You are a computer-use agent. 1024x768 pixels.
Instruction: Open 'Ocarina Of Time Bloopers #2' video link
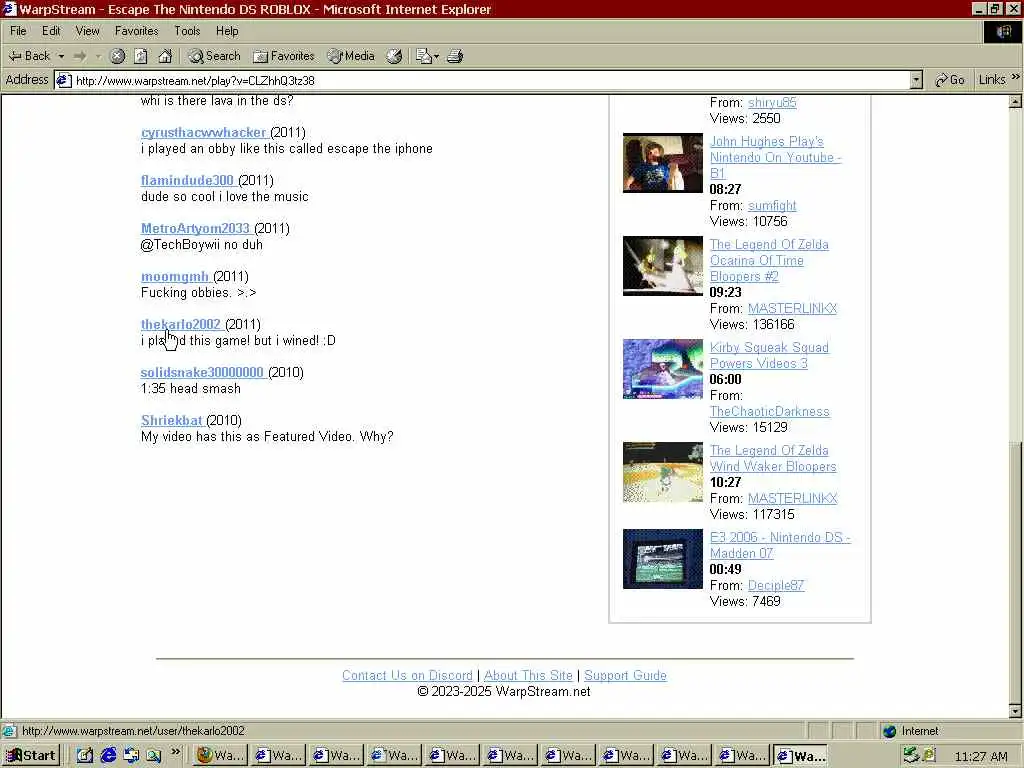tap(769, 261)
